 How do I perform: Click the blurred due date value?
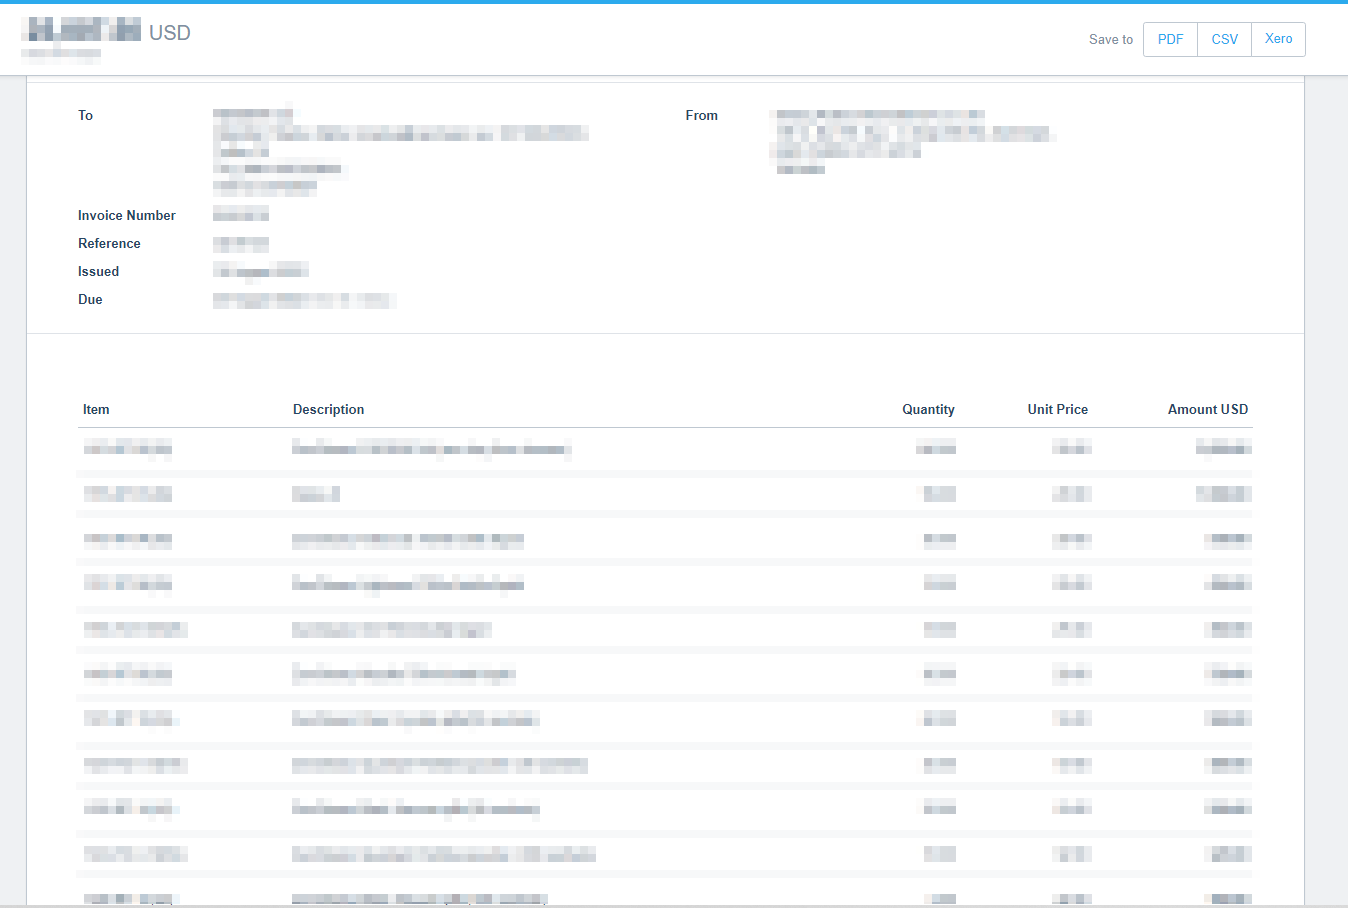(304, 300)
